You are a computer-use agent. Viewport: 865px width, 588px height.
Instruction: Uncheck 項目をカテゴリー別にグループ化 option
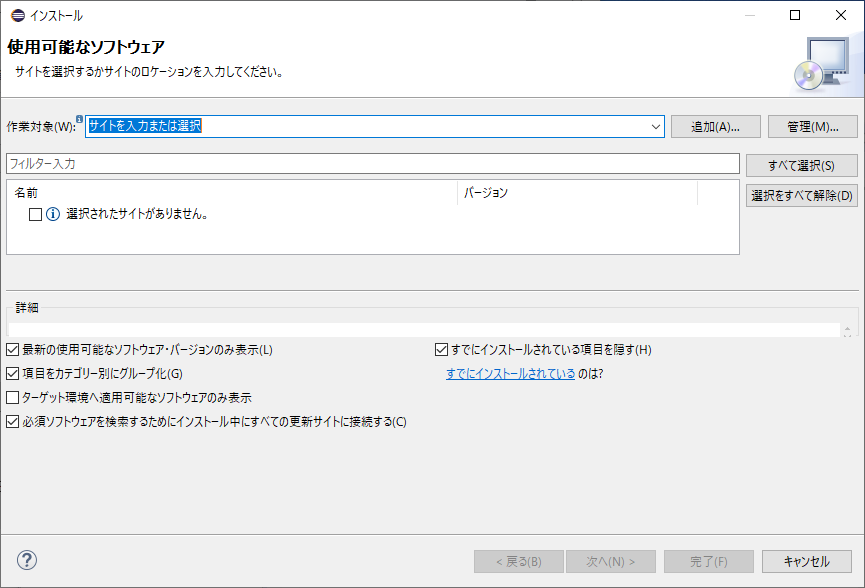tap(12, 374)
